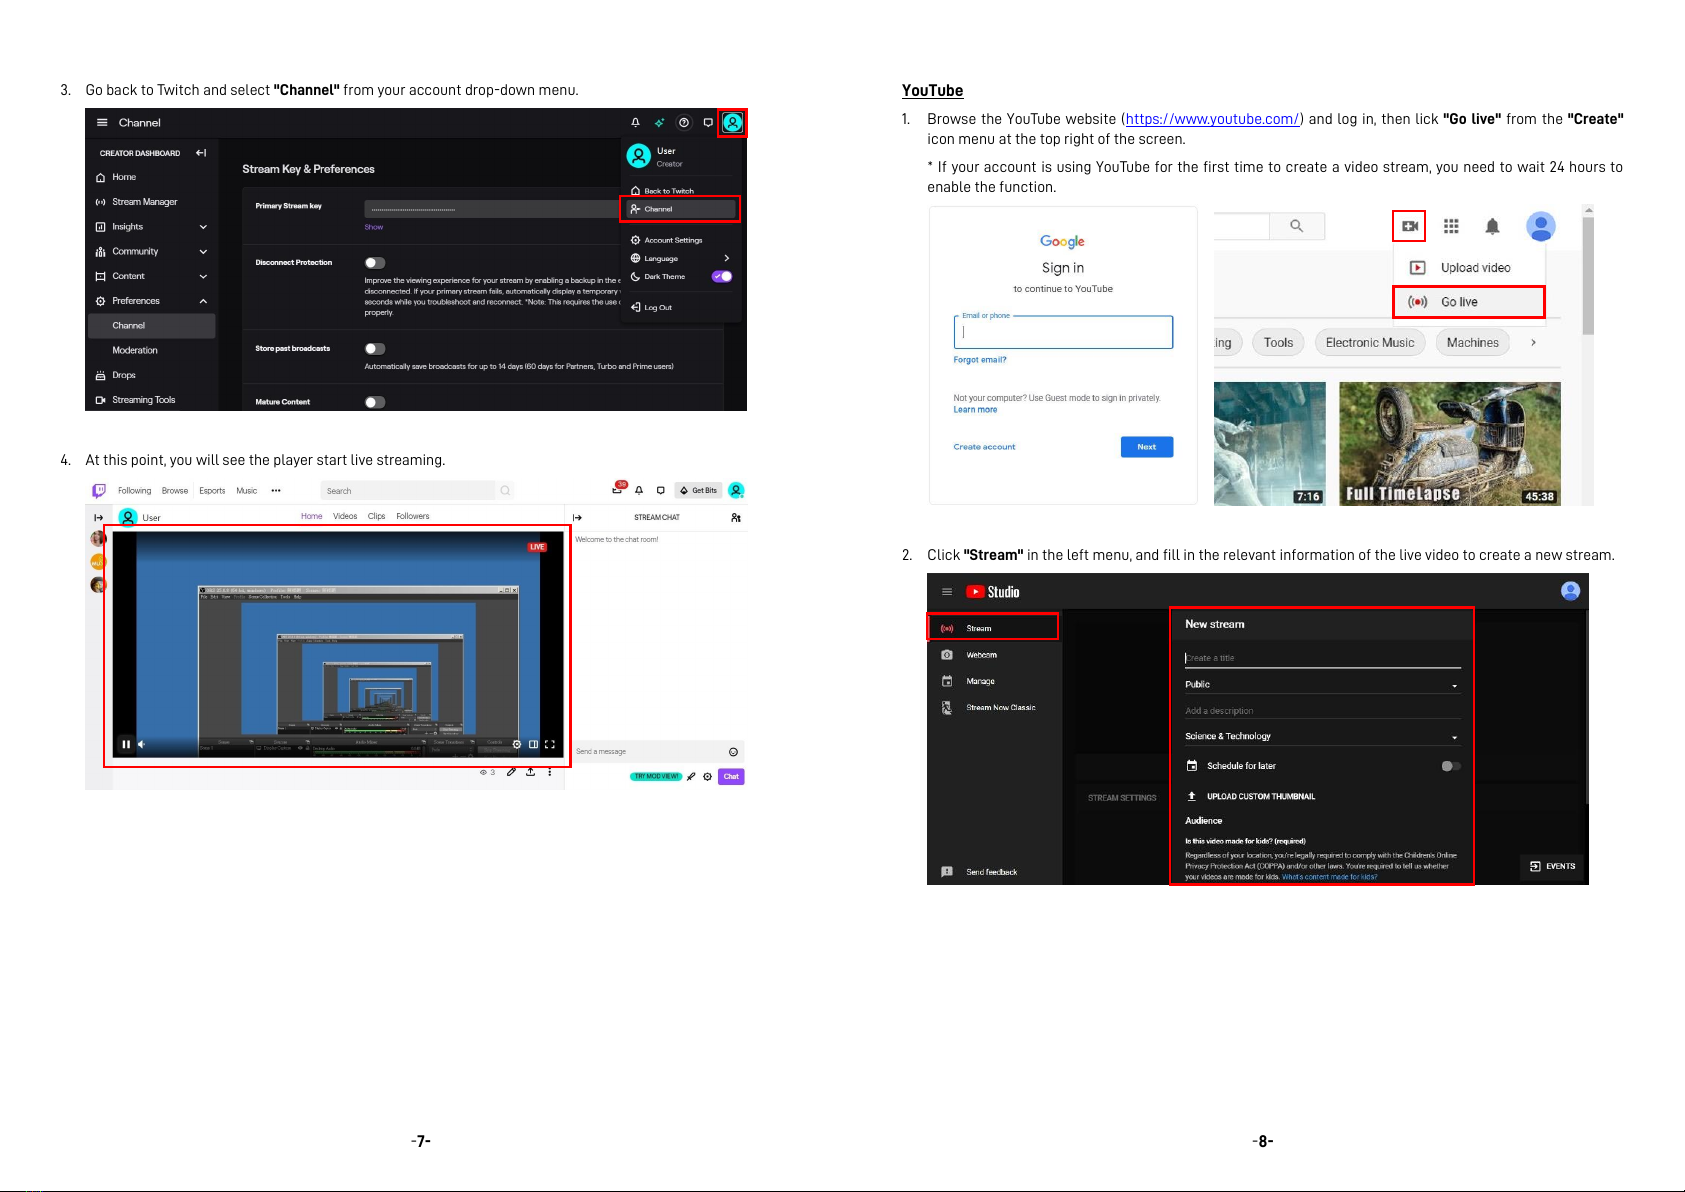The width and height of the screenshot is (1685, 1192).
Task: Open the https://www.youtube.com/ link
Action: pyautogui.click(x=1212, y=119)
